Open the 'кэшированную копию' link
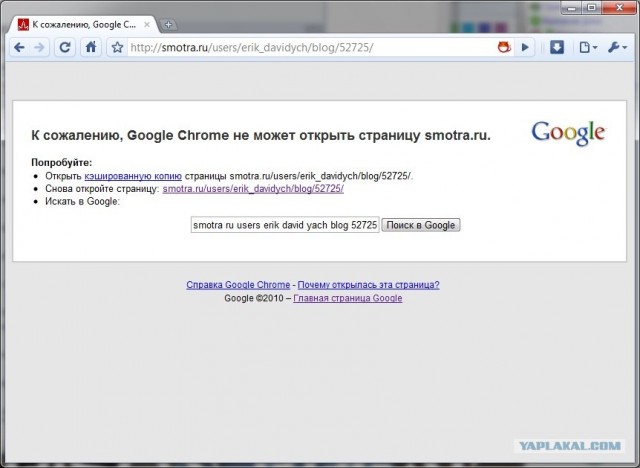This screenshot has width=640, height=468. click(x=133, y=176)
